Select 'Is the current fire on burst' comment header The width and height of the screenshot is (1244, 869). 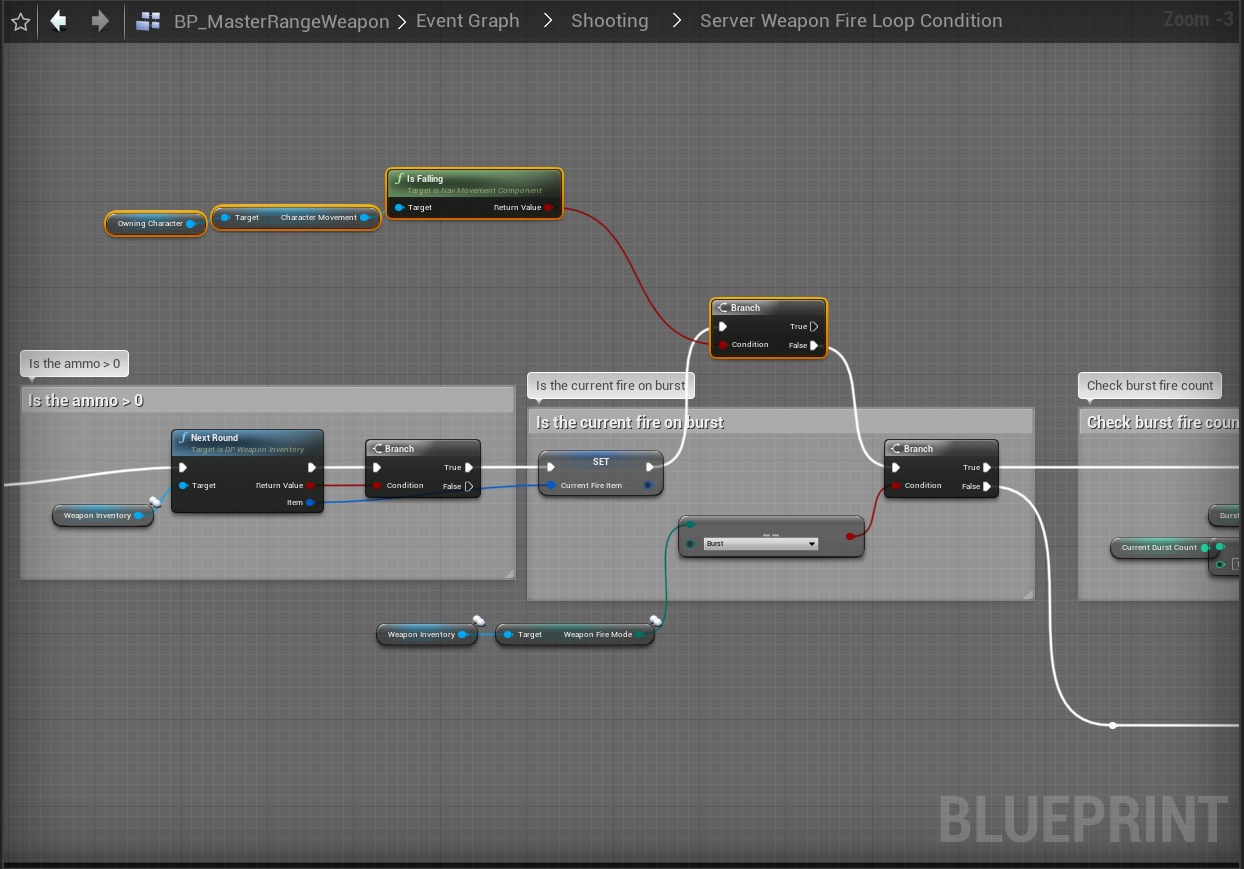[780, 422]
